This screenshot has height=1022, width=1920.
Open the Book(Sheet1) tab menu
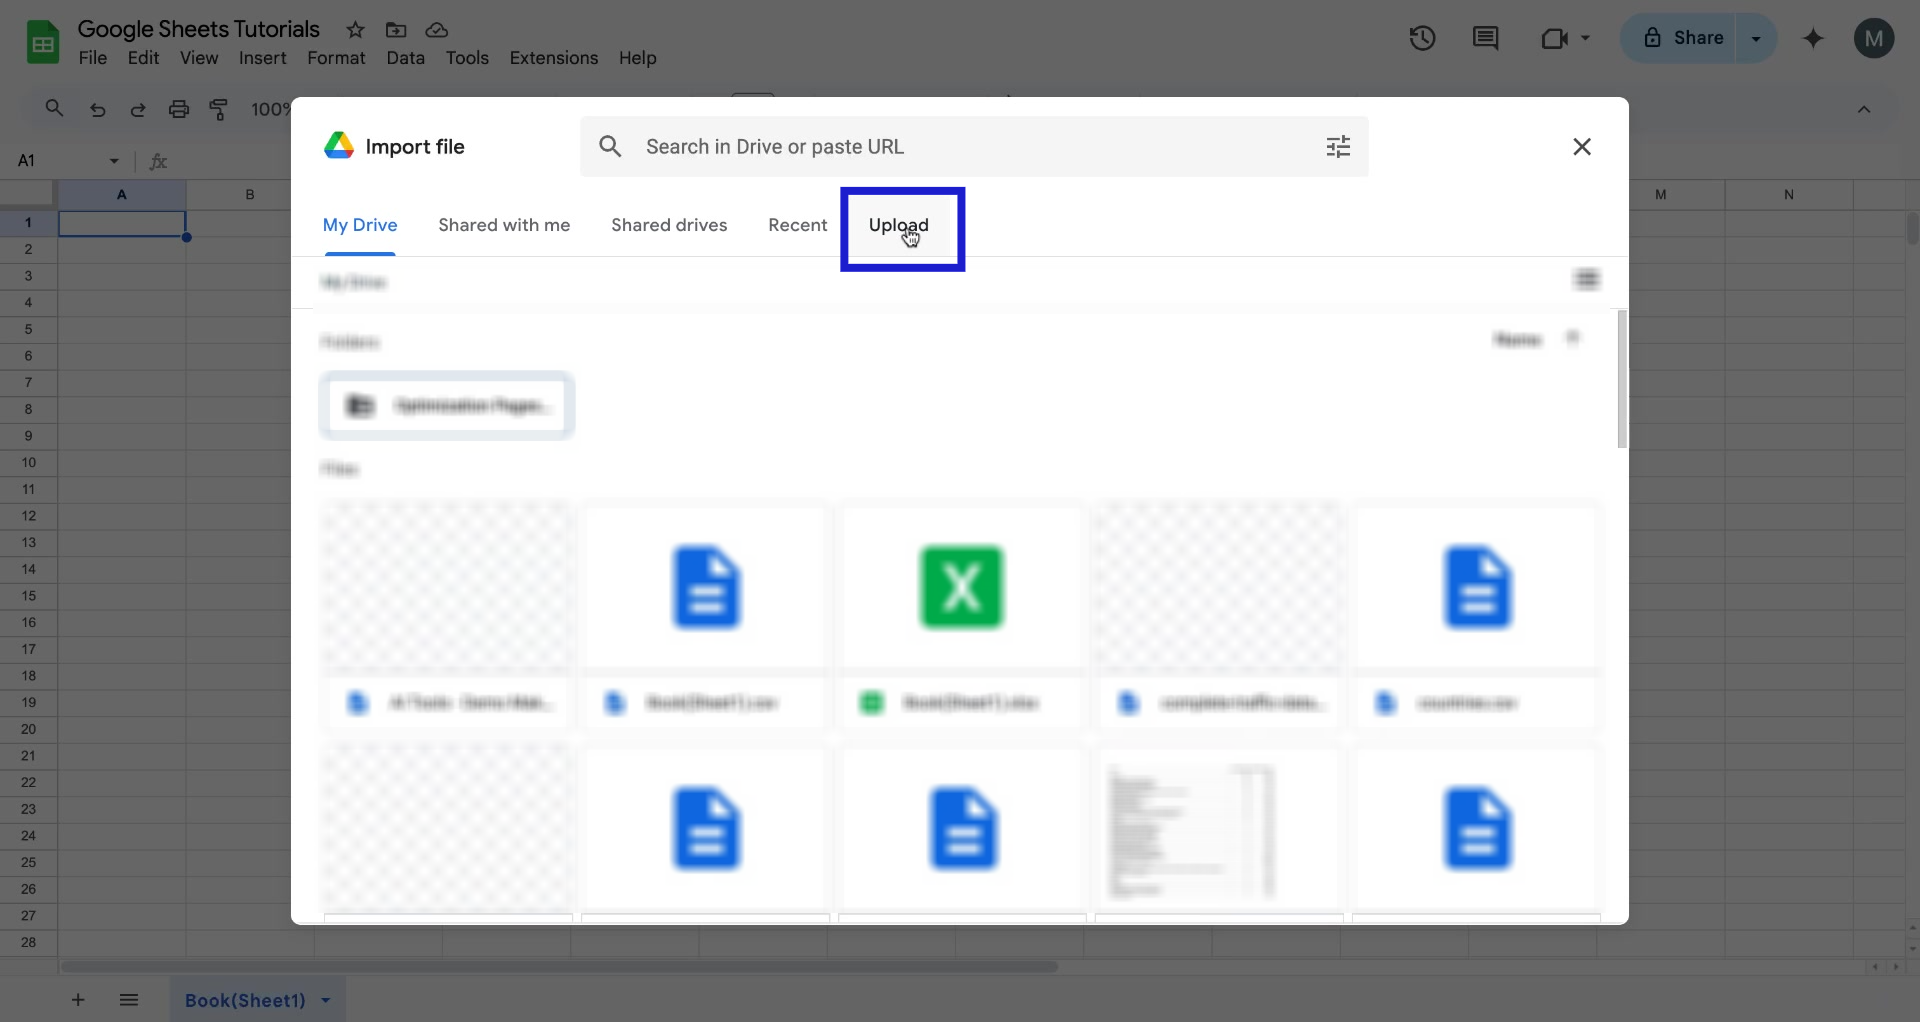tap(326, 1000)
